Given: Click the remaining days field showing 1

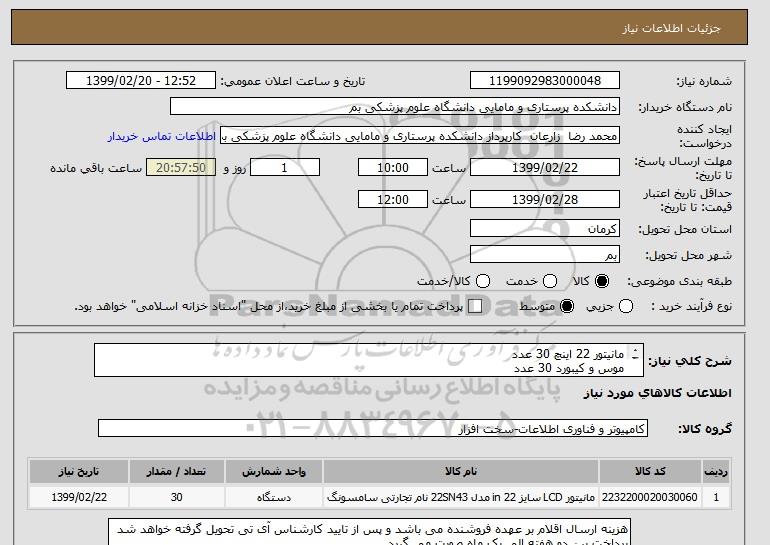Looking at the screenshot, I should pyautogui.click(x=285, y=167).
